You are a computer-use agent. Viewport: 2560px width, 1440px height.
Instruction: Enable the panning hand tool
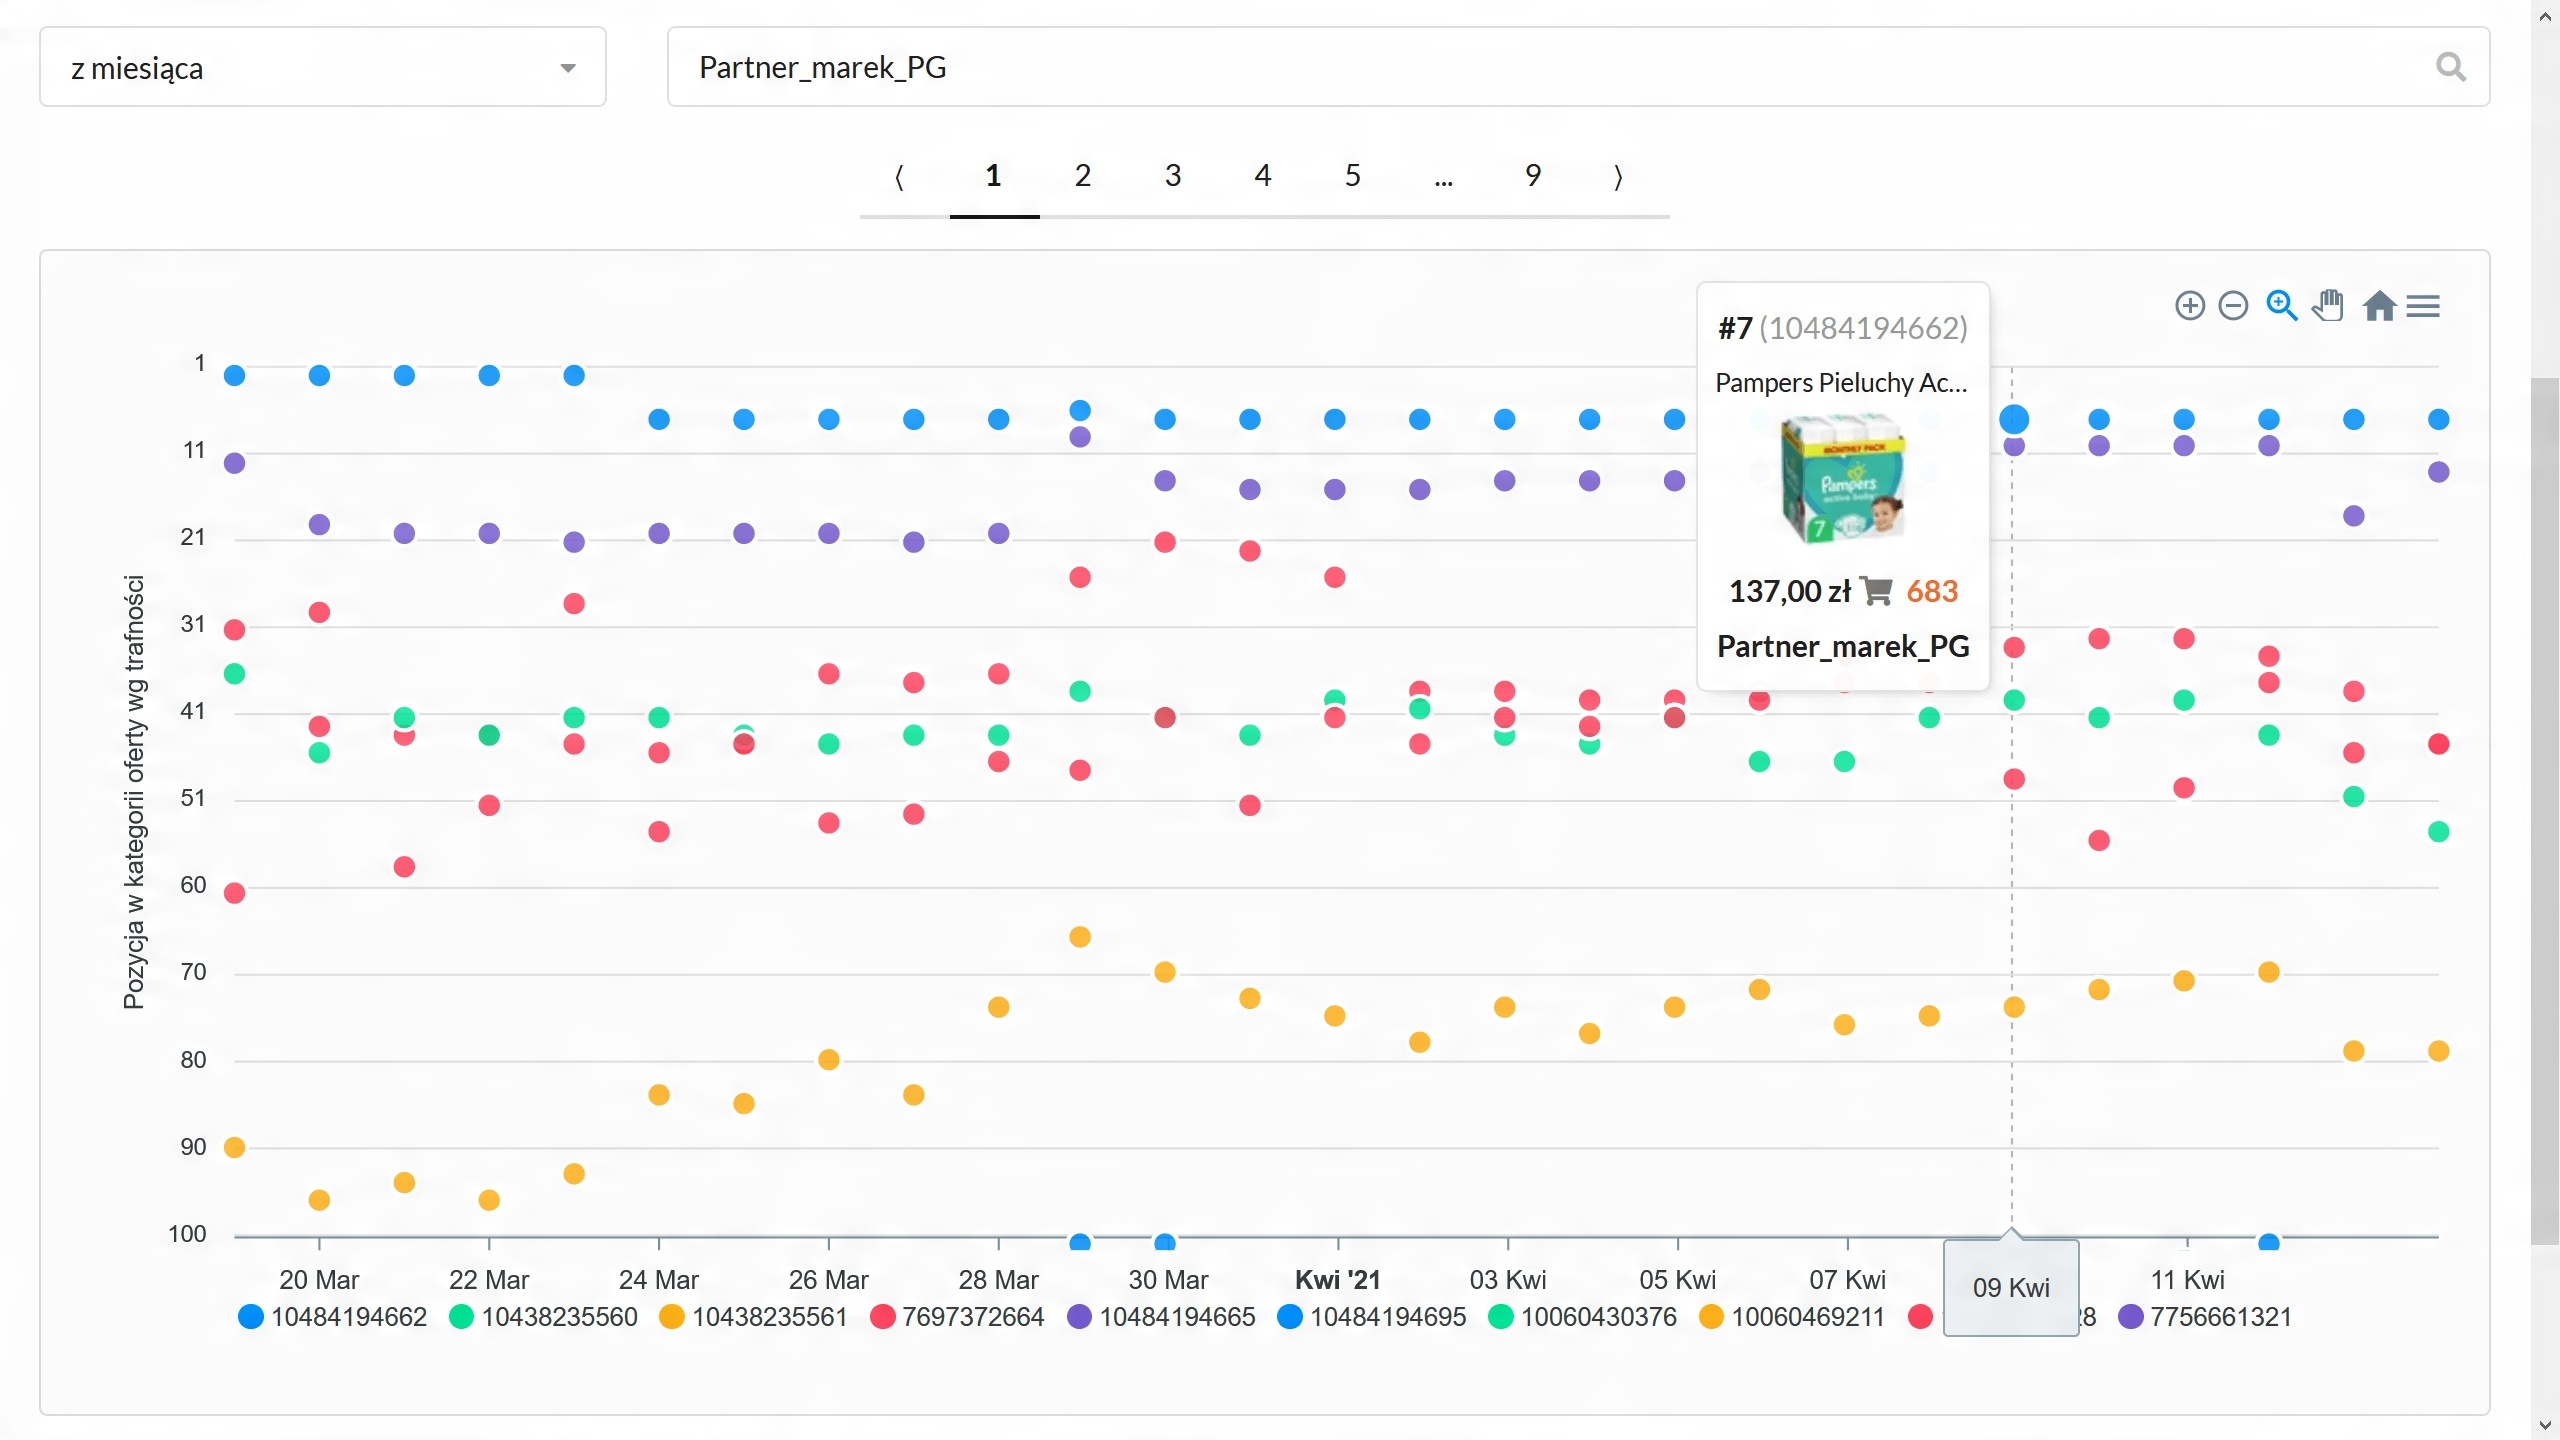pyautogui.click(x=2328, y=306)
